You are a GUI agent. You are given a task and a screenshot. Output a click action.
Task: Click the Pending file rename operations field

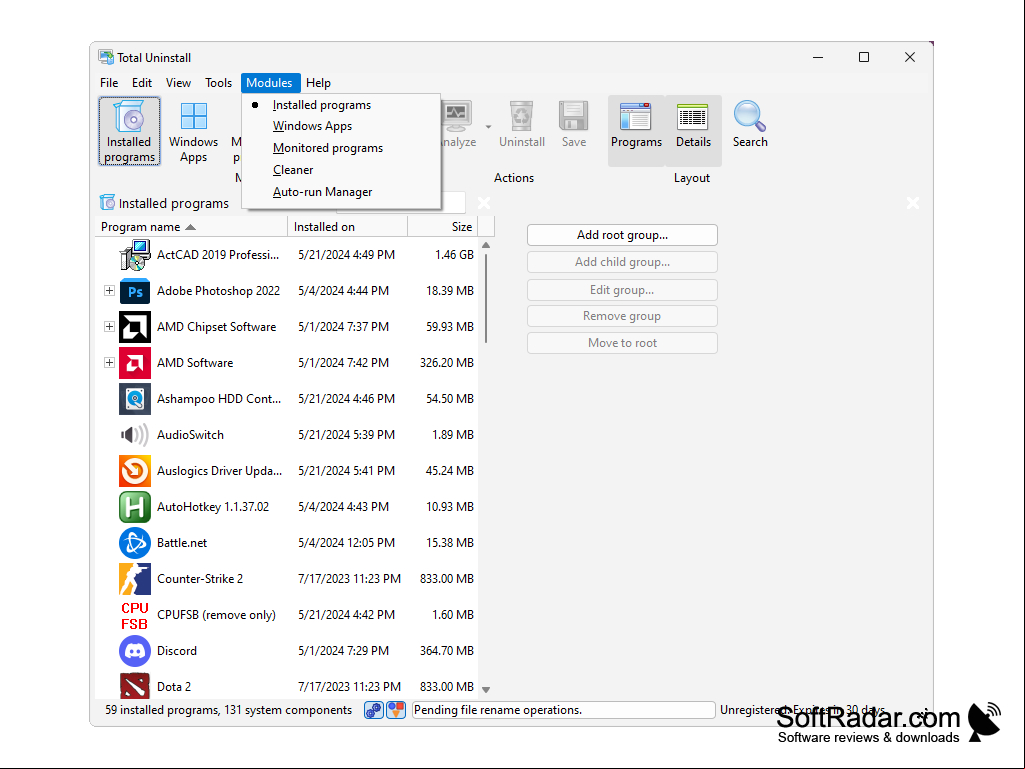pos(563,710)
